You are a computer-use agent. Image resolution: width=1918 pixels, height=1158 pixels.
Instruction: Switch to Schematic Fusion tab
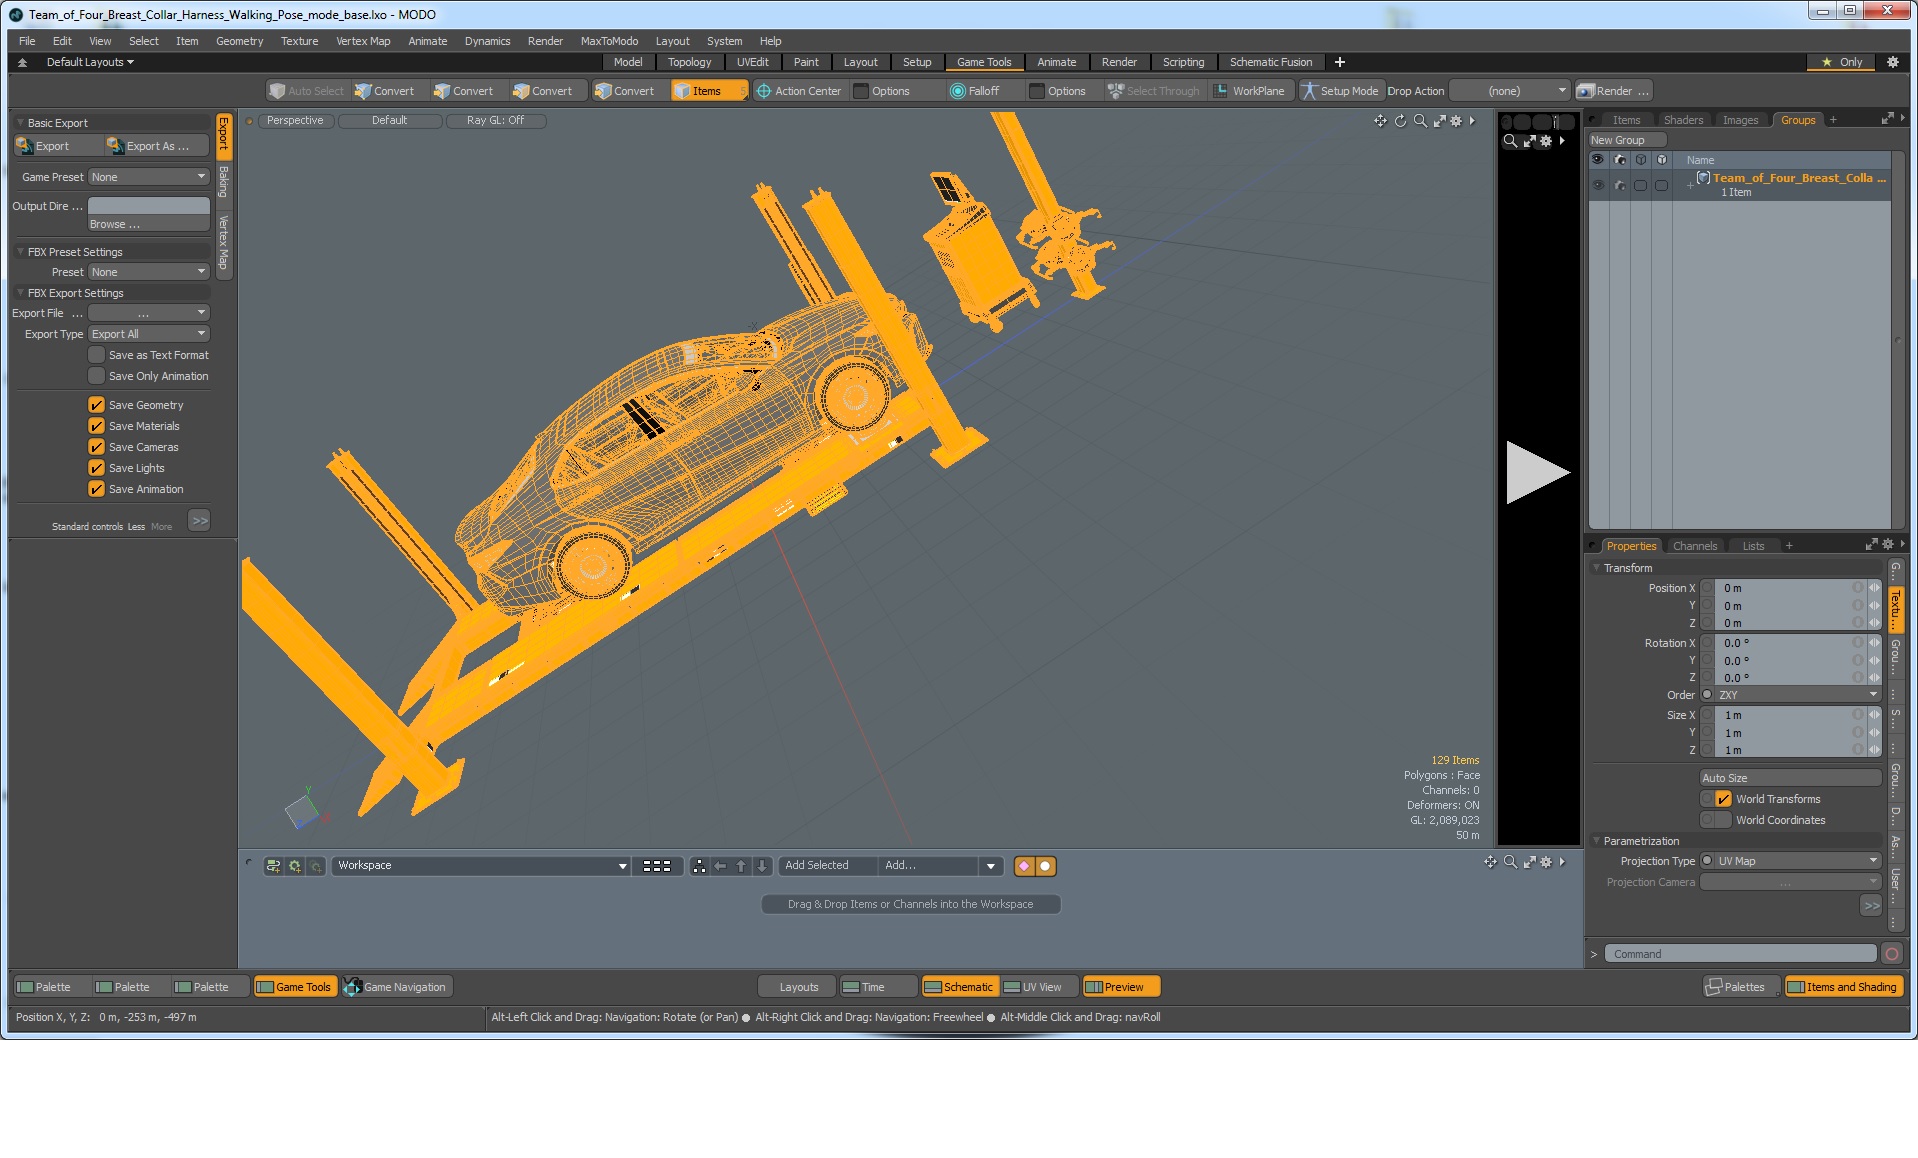1270,62
